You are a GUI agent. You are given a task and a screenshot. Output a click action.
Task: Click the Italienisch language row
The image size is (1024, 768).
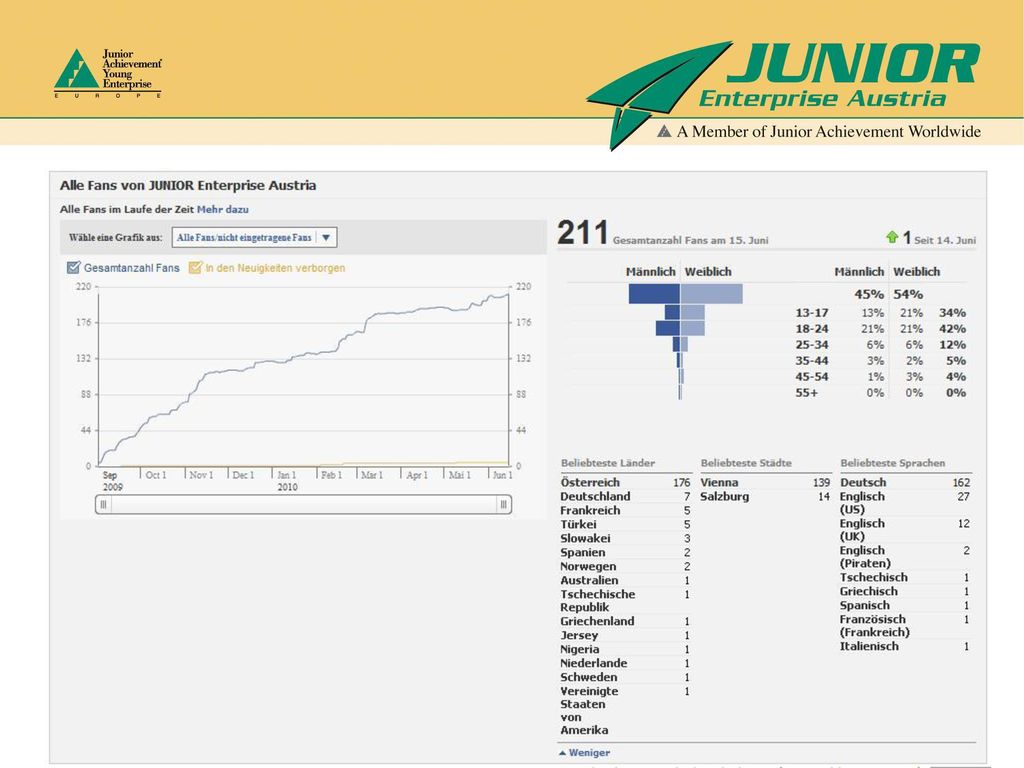[905, 647]
